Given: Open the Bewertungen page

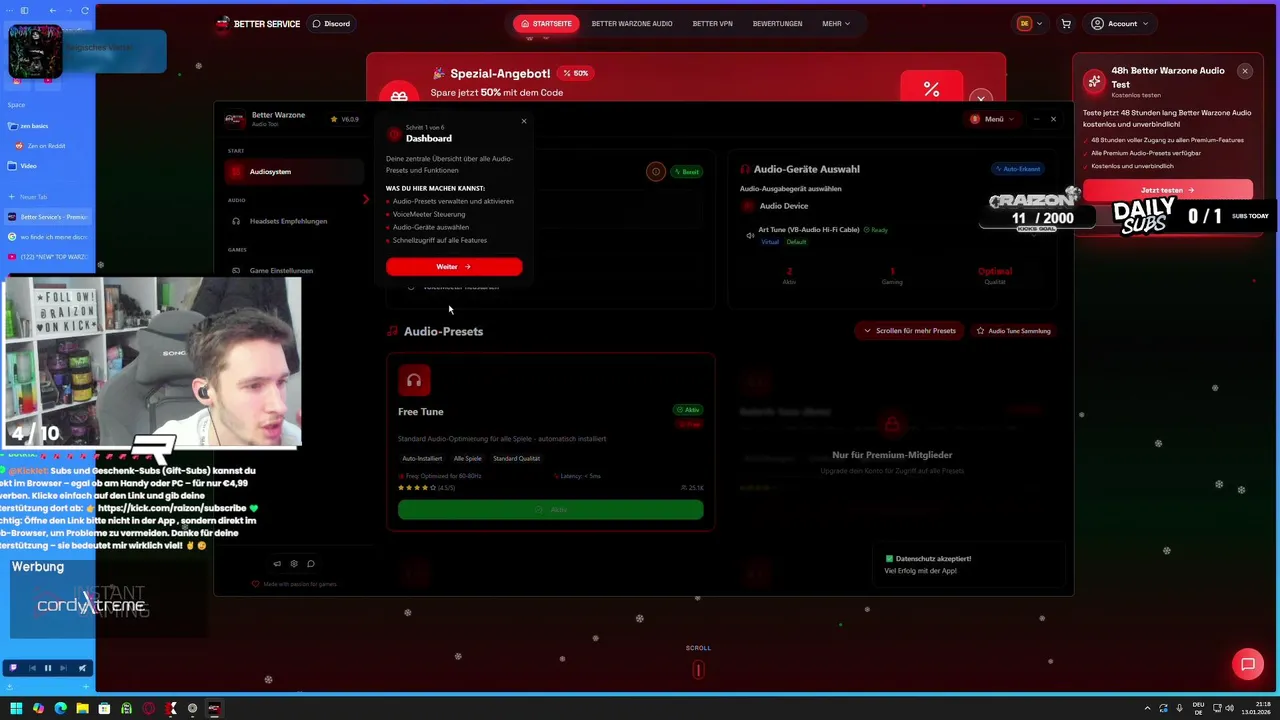Looking at the screenshot, I should click(777, 23).
